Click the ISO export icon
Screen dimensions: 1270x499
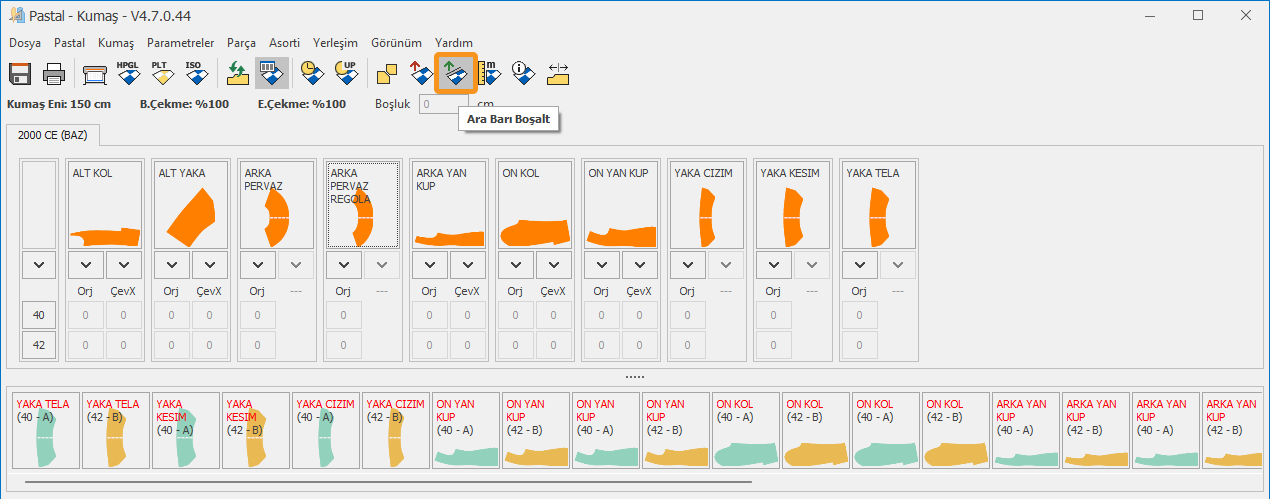click(x=193, y=73)
